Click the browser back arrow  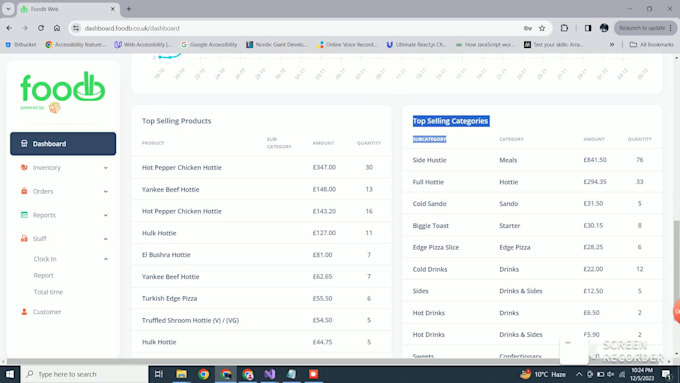coord(9,28)
